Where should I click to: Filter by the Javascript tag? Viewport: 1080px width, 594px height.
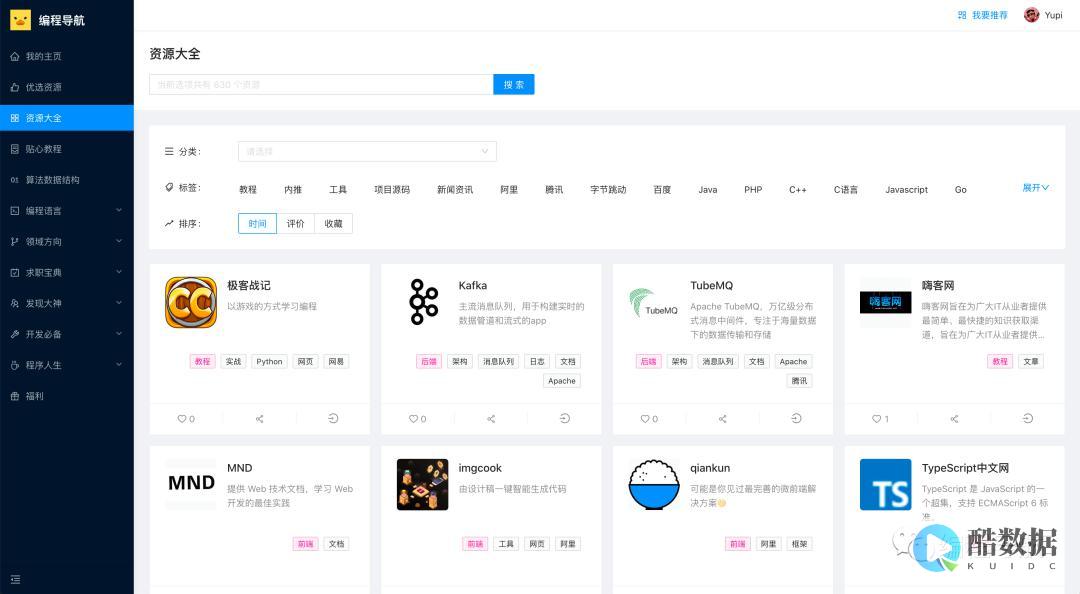pyautogui.click(x=906, y=190)
